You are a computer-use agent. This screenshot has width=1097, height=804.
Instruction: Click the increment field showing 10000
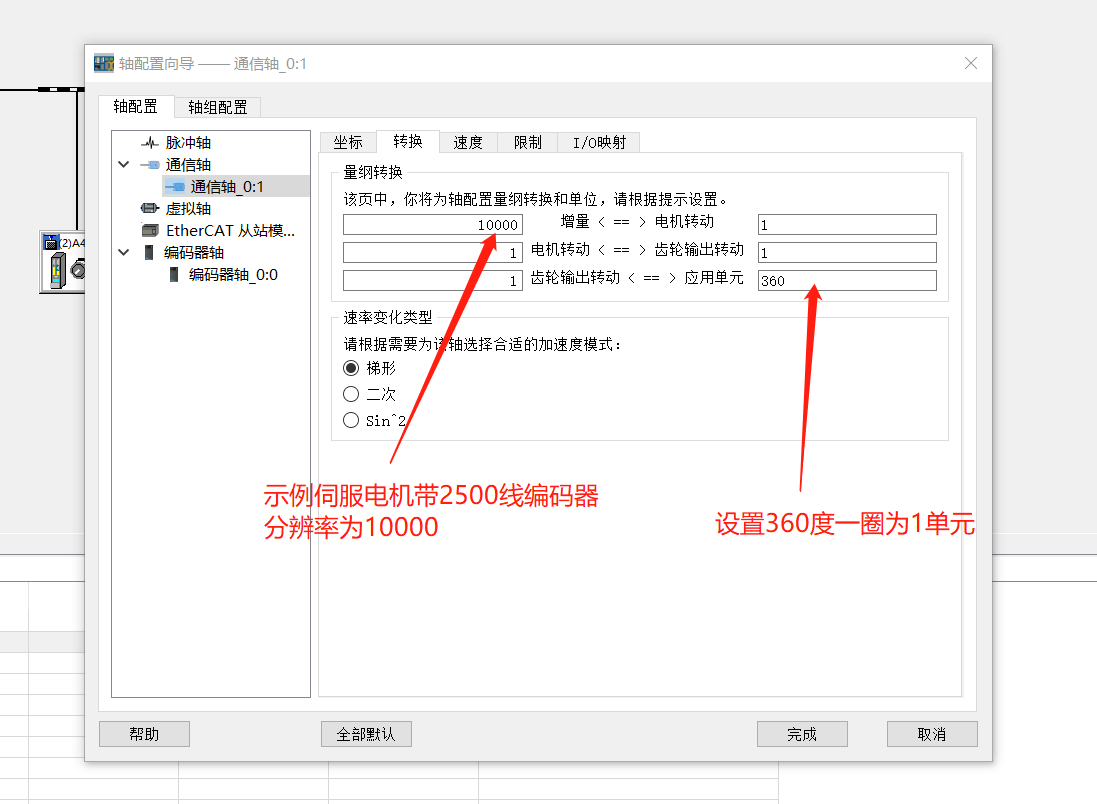(x=432, y=225)
